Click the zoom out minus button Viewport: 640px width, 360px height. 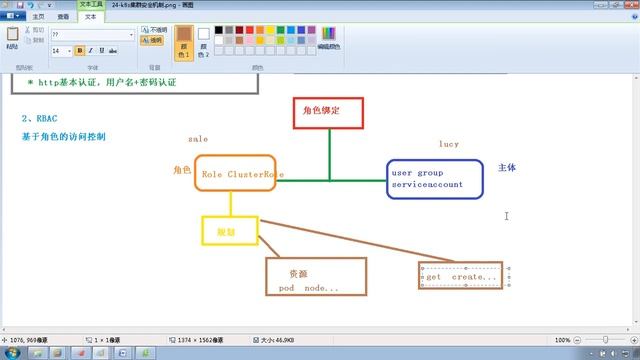tap(577, 340)
